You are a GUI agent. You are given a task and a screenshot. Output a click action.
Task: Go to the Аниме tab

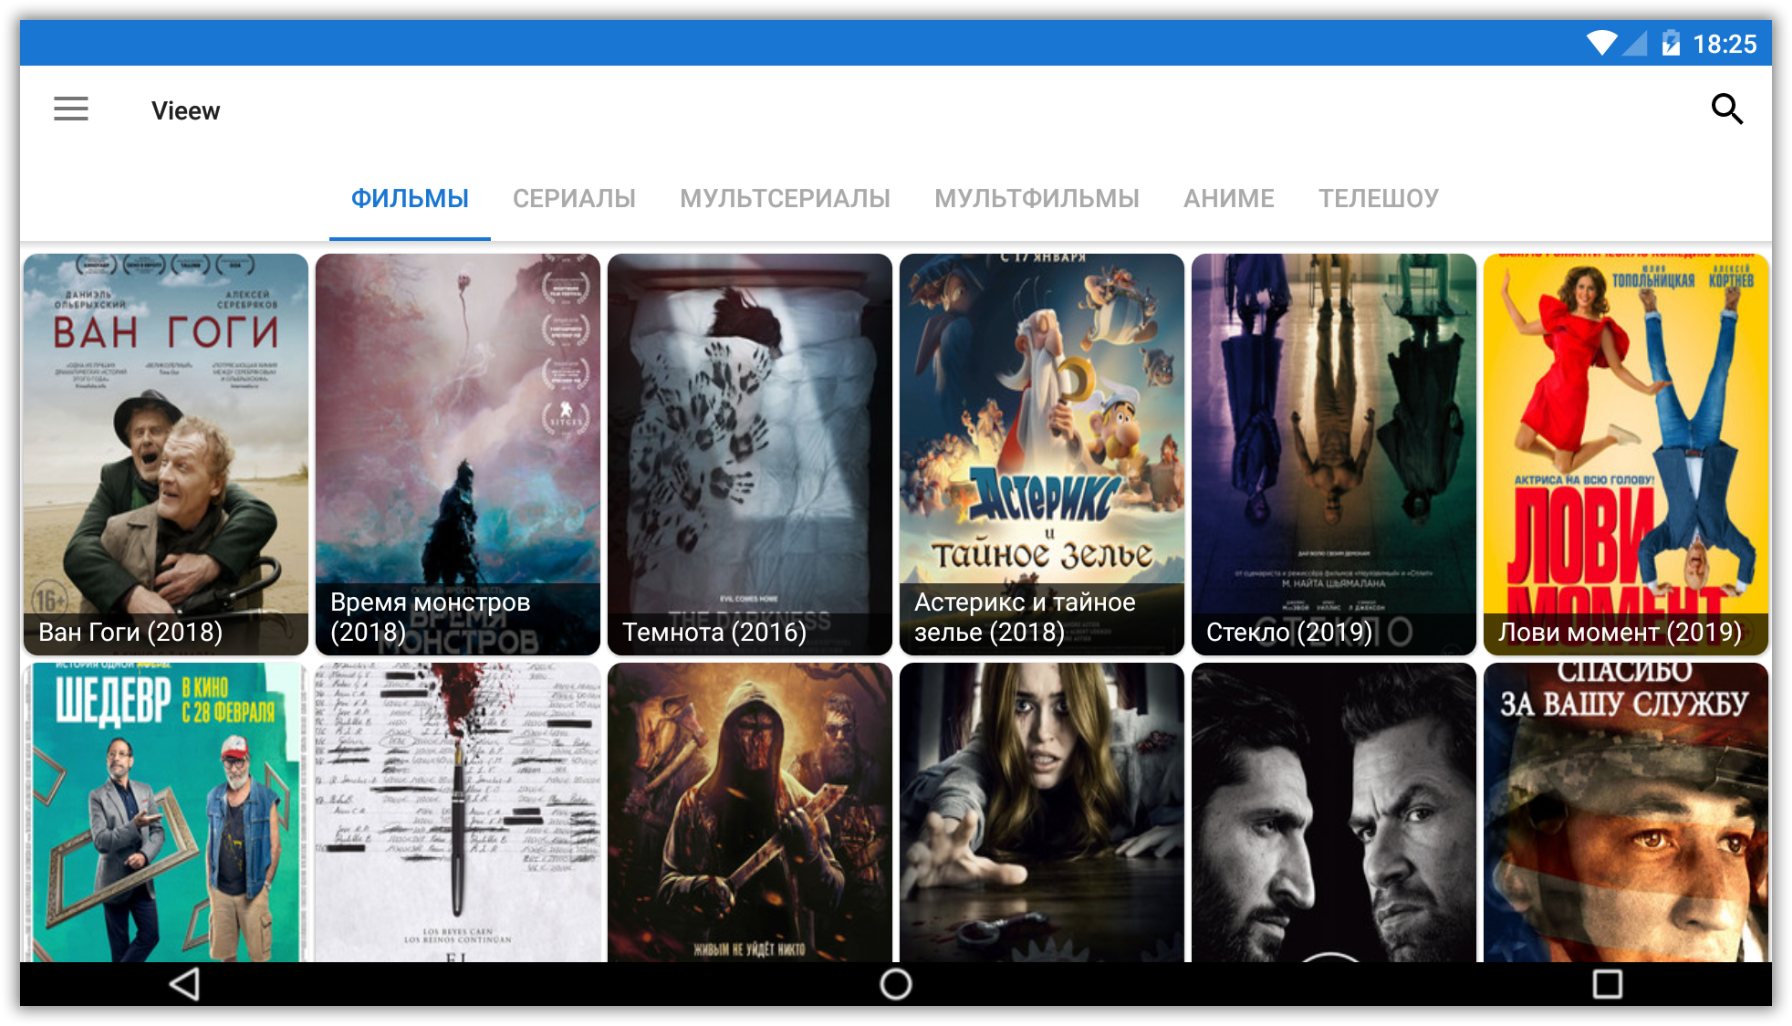point(1229,199)
